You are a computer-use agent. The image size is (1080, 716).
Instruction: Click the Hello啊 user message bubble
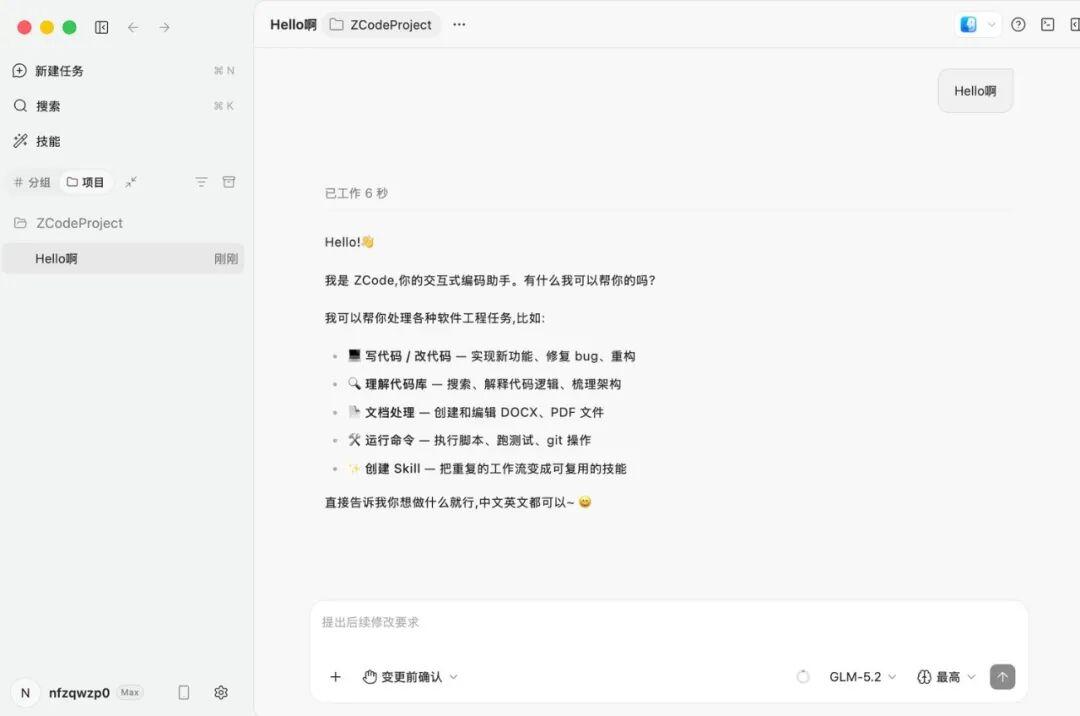tap(975, 91)
